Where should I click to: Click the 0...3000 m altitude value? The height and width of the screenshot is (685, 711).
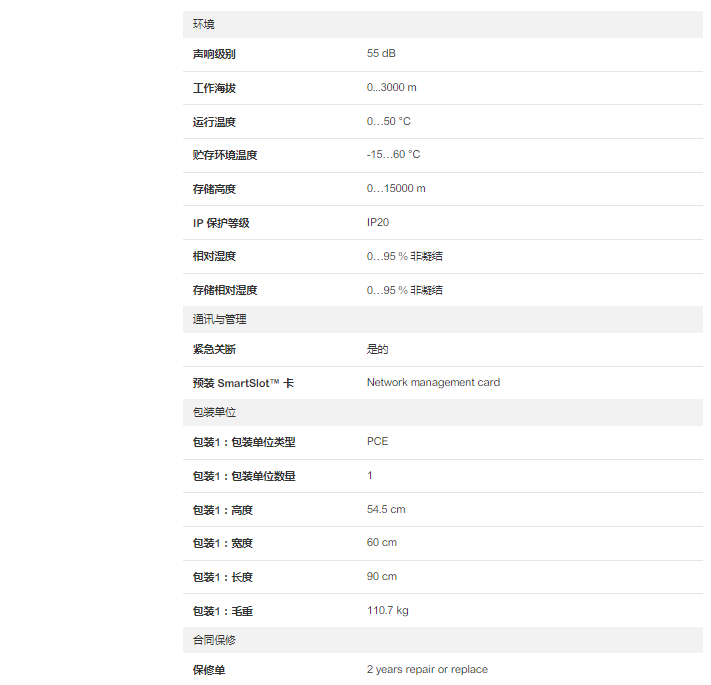(391, 87)
